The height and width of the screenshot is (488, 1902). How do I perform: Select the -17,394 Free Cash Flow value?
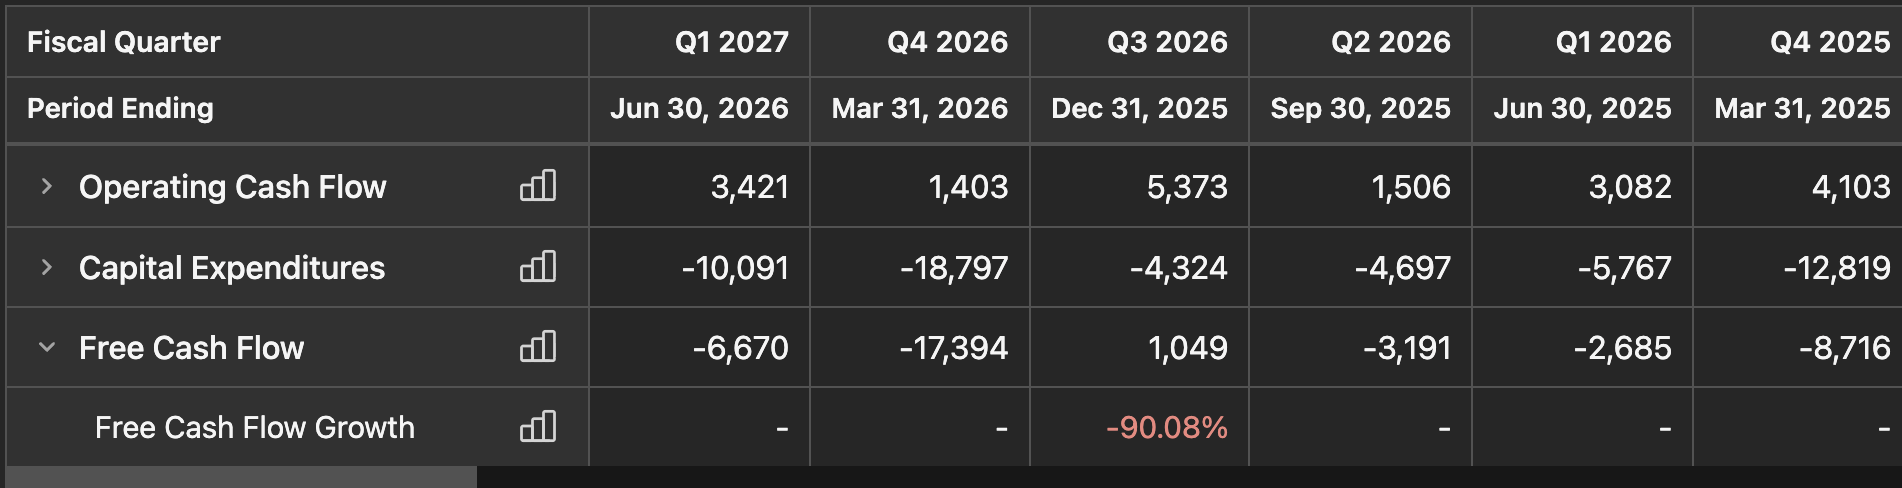(x=954, y=347)
